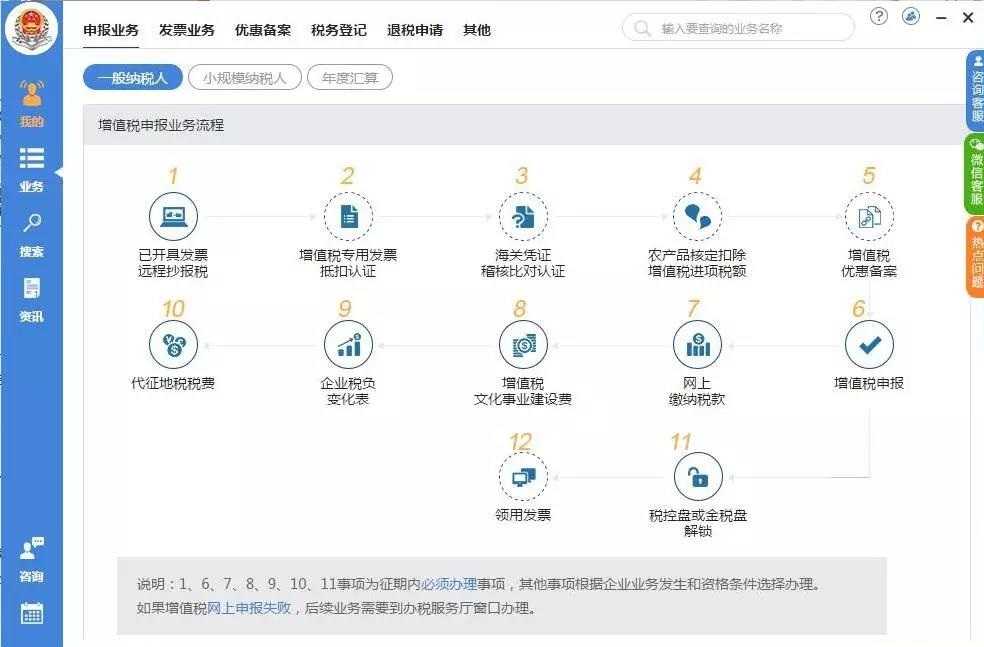Open the 业务 section in the sidebar
The width and height of the screenshot is (984, 647).
(x=31, y=168)
